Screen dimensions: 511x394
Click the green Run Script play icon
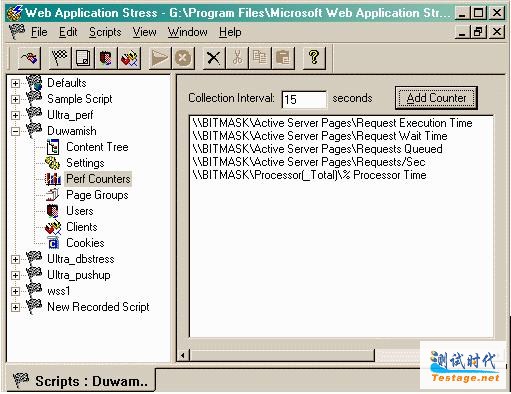point(160,58)
